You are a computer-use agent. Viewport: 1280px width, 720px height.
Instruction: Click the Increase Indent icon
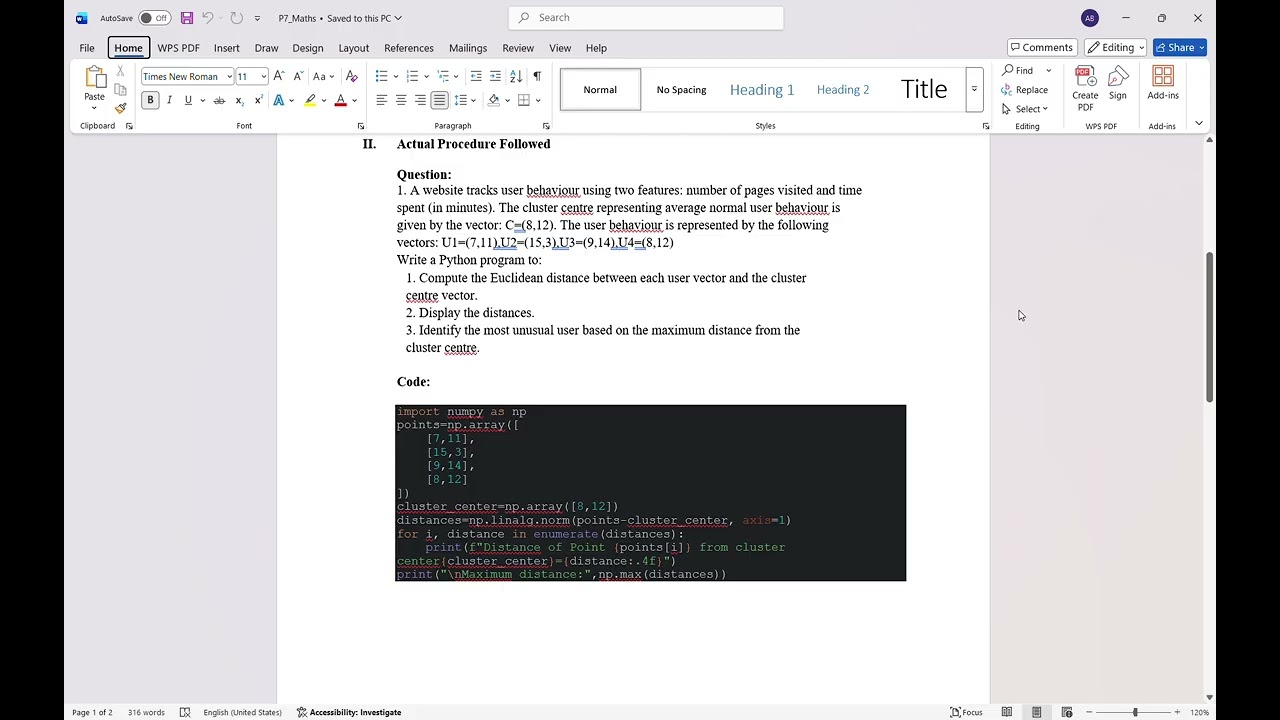click(496, 76)
